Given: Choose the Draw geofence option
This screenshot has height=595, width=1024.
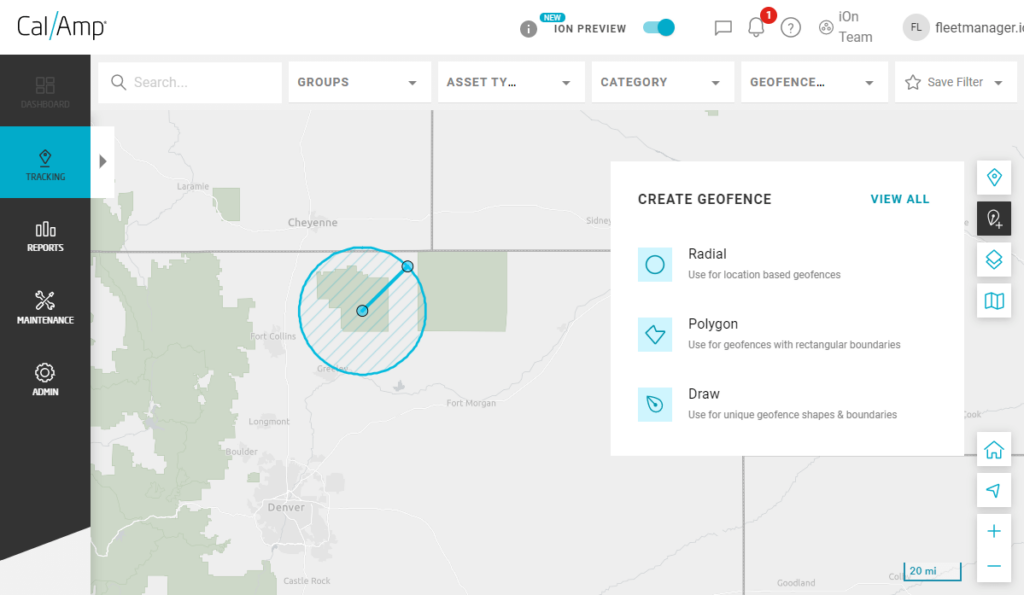Looking at the screenshot, I should (655, 404).
